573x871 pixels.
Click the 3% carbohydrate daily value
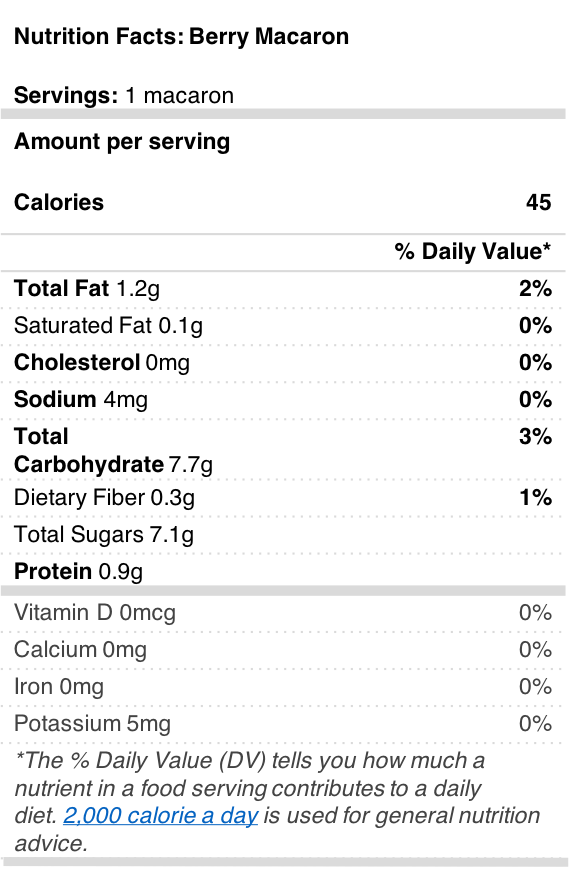coord(535,437)
